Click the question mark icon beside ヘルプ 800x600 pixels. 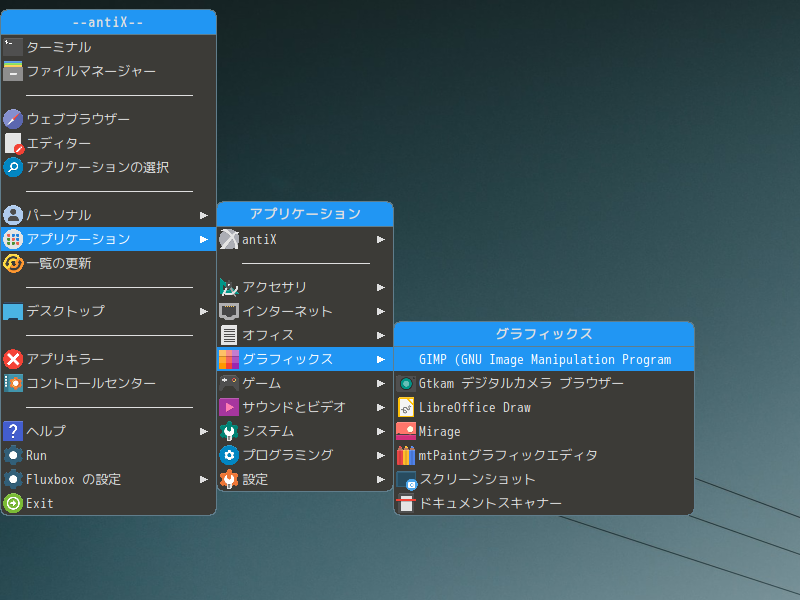click(13, 431)
